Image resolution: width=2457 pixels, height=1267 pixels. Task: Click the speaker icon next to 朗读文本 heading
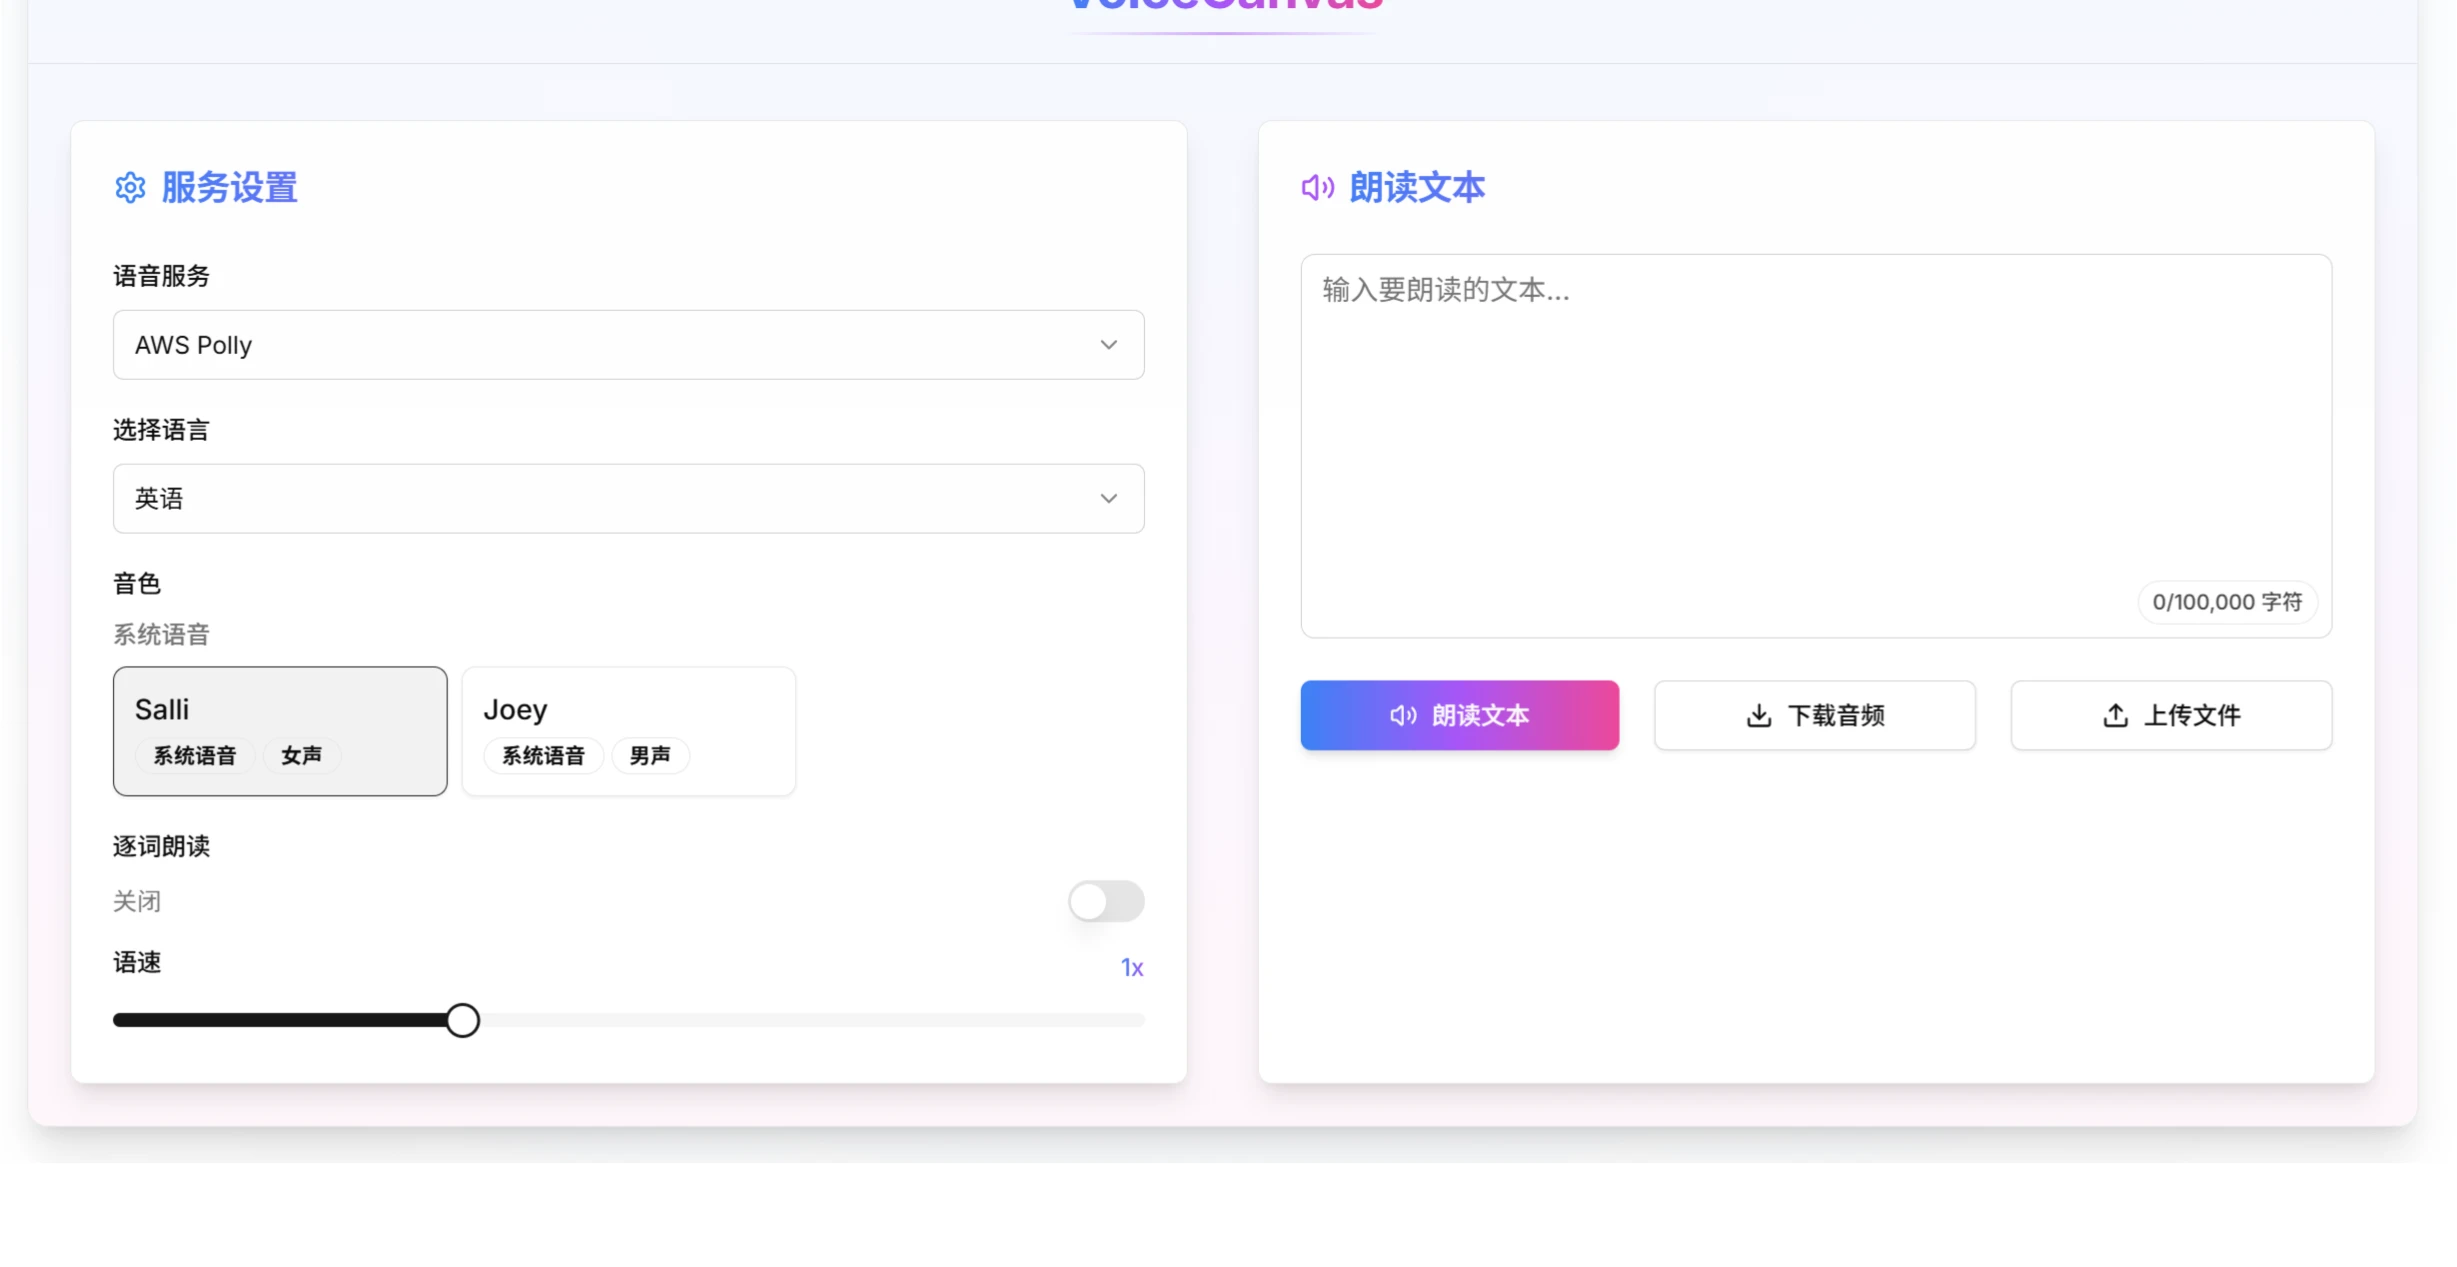[x=1316, y=187]
